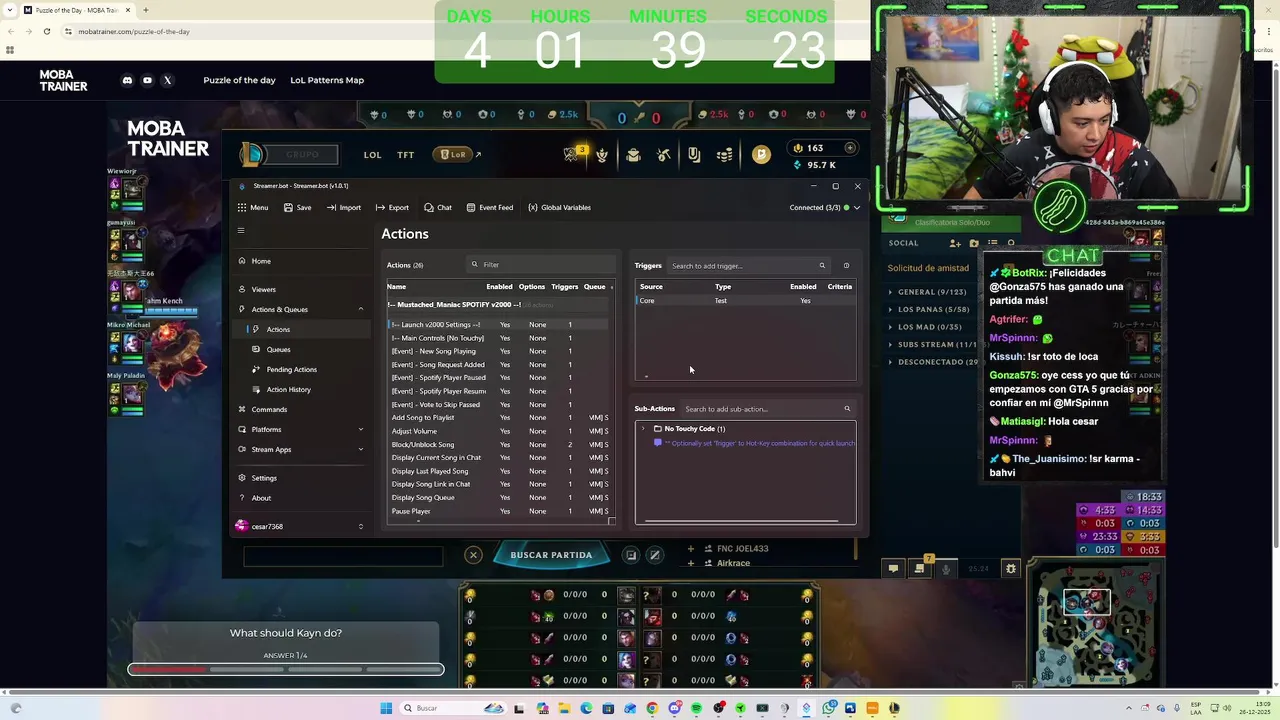1280x720 pixels.
Task: Switch to the LOL tab in client
Action: [x=372, y=155]
